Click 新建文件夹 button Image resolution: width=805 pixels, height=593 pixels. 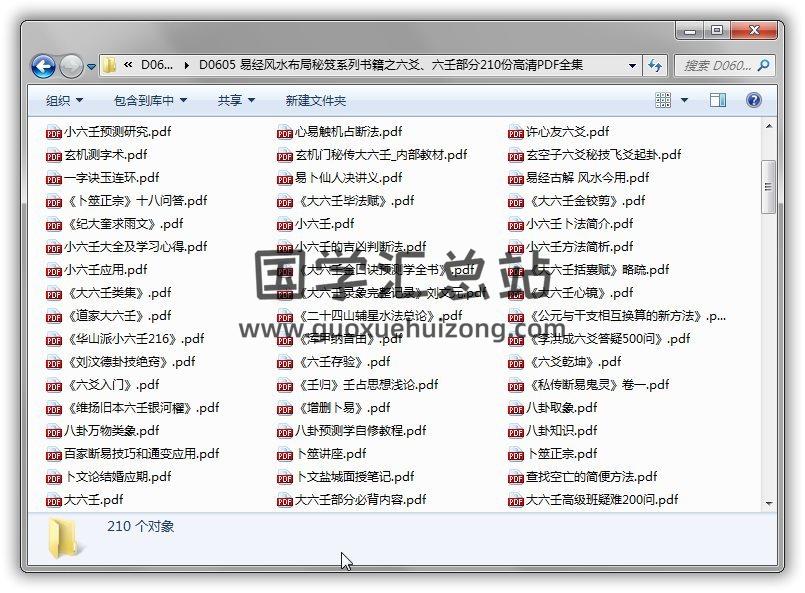[315, 100]
